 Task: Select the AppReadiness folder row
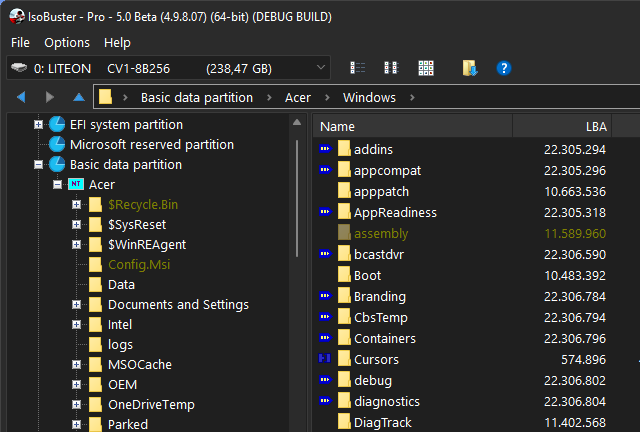coord(395,212)
